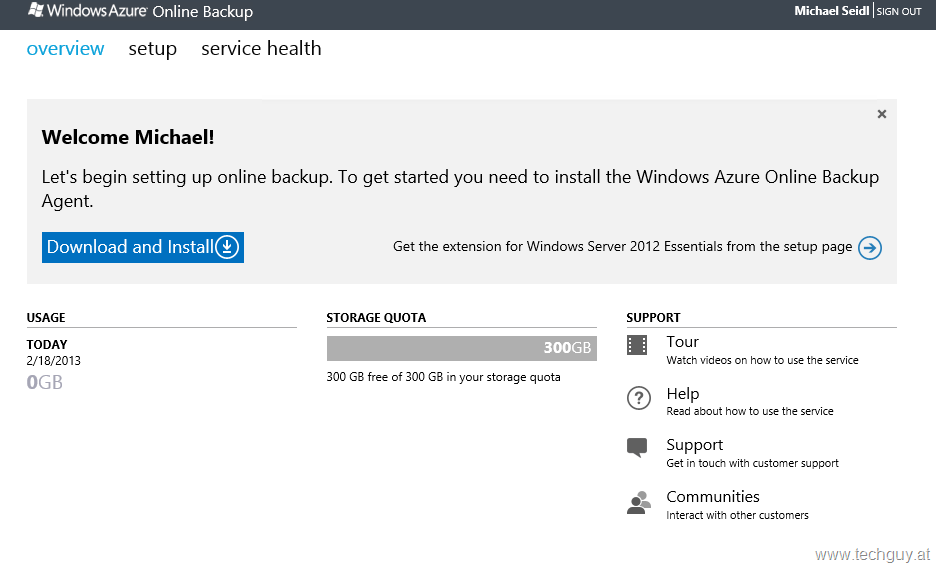This screenshot has width=936, height=565.
Task: Click the '300 GB free of 300 GB' quota text
Action: (x=444, y=377)
